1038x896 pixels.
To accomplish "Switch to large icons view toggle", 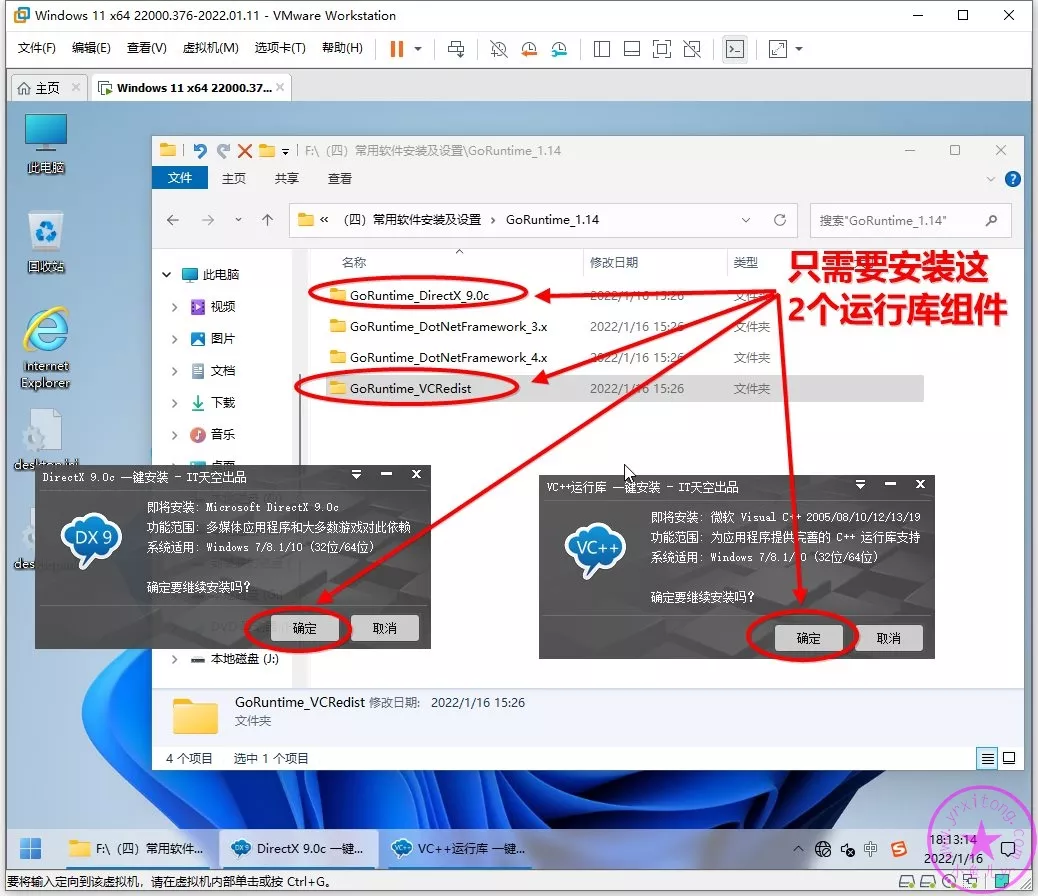I will pyautogui.click(x=1009, y=758).
